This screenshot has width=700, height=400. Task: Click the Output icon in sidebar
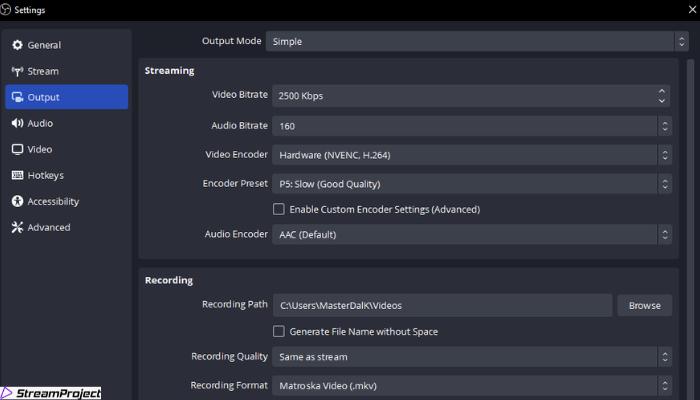click(17, 97)
